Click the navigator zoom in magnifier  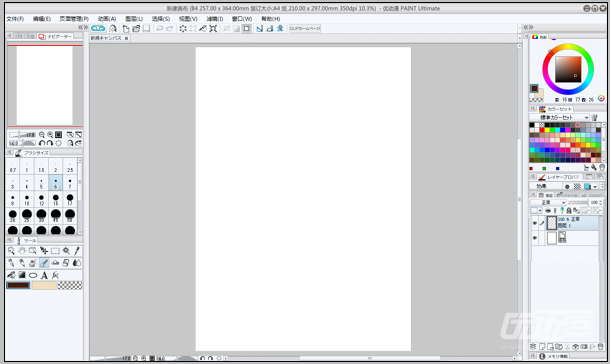[x=50, y=135]
